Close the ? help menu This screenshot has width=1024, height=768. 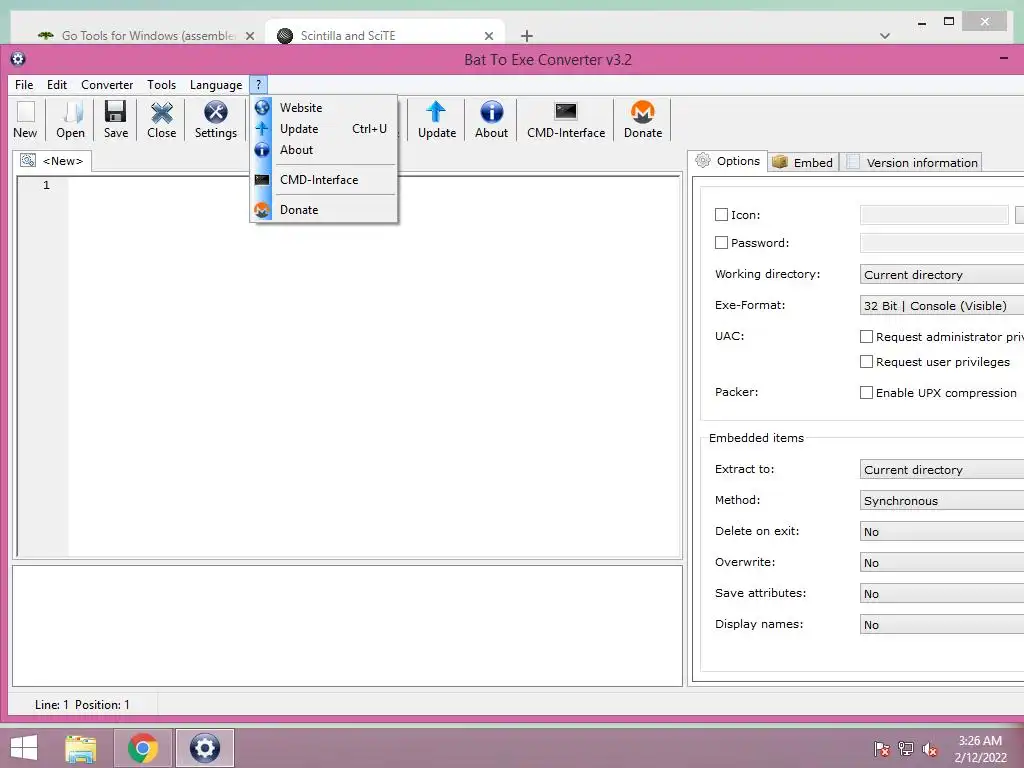pyautogui.click(x=259, y=85)
